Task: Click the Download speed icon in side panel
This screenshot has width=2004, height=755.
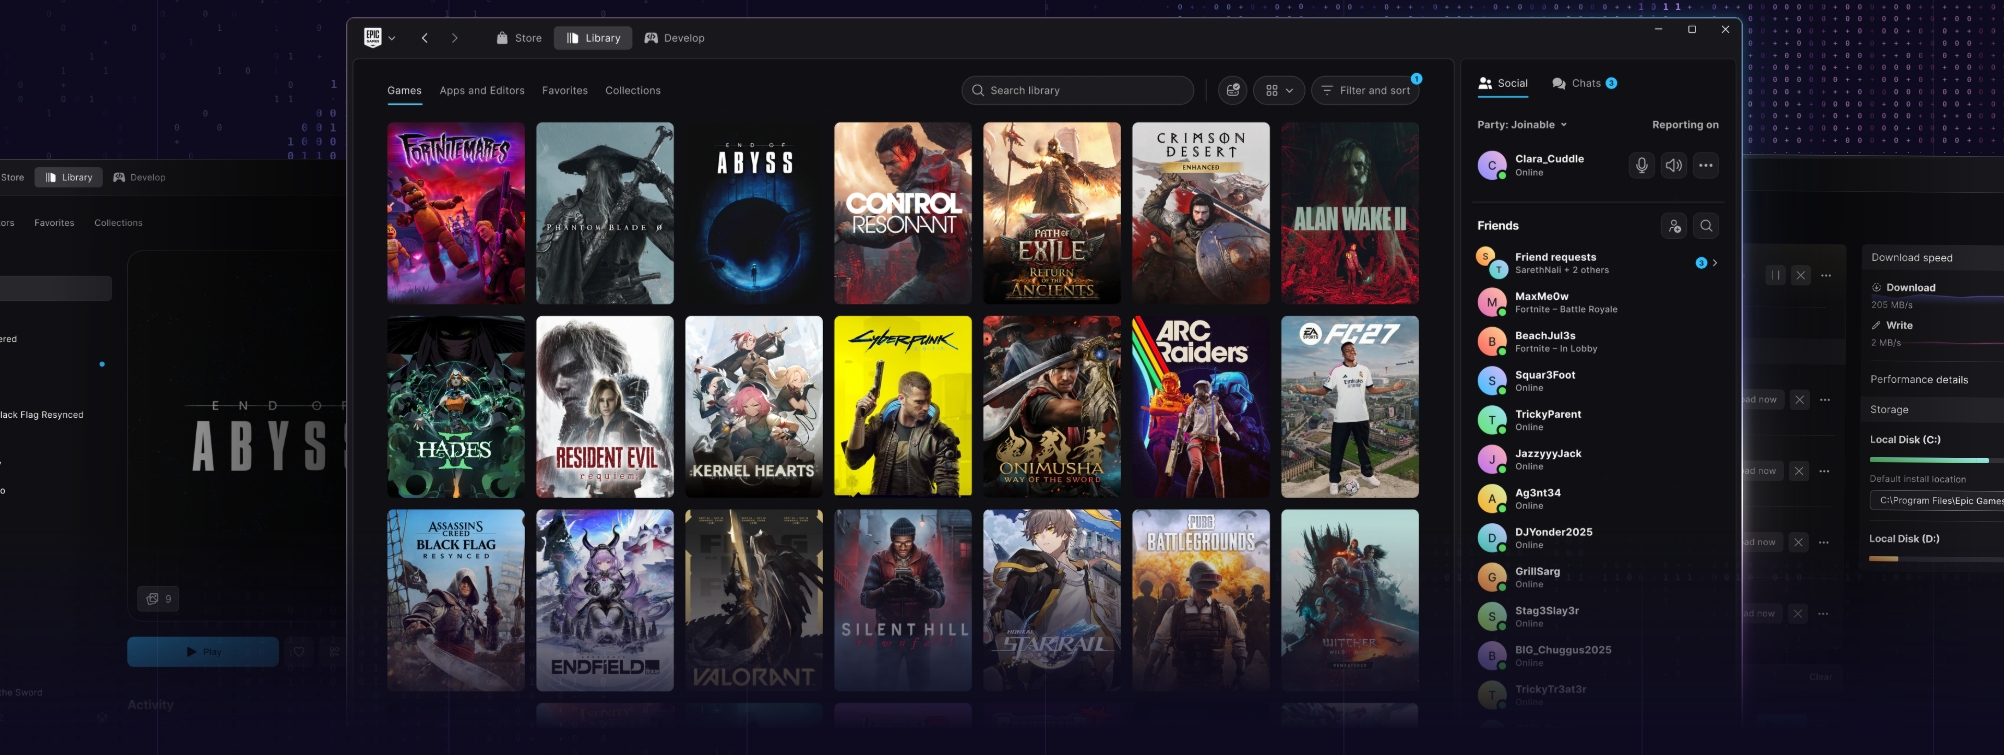Action: pos(1876,287)
